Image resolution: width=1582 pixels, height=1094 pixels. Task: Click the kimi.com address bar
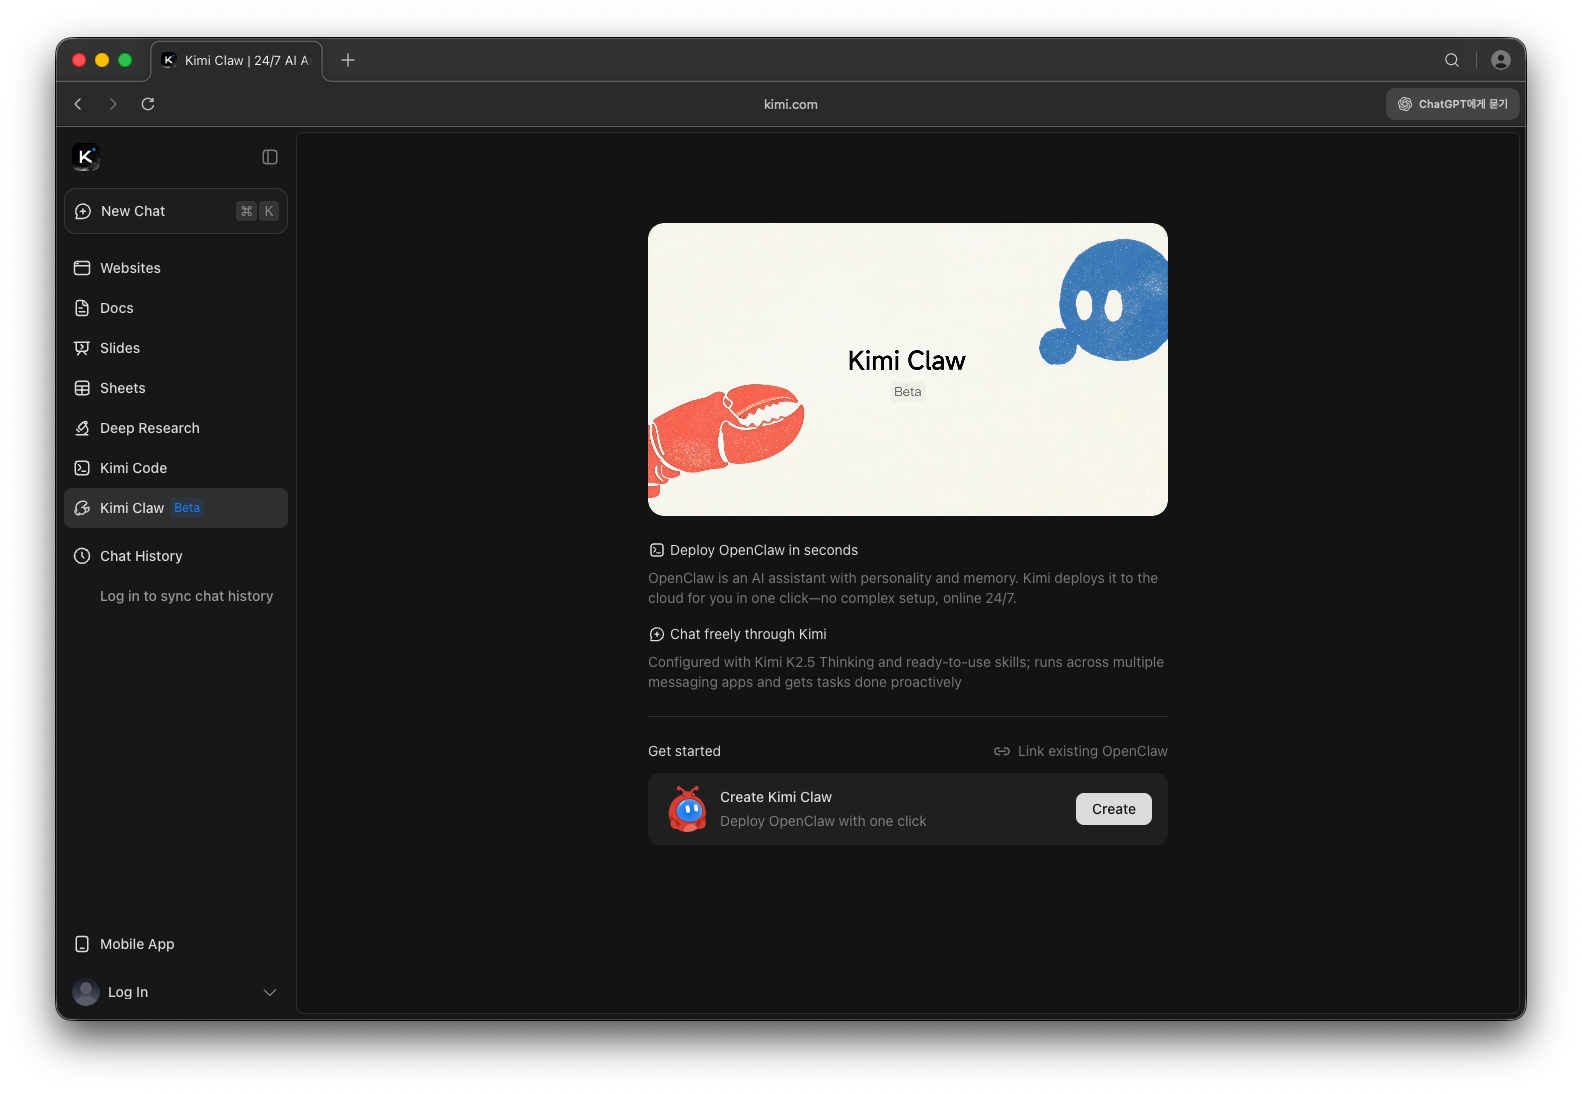coord(791,104)
